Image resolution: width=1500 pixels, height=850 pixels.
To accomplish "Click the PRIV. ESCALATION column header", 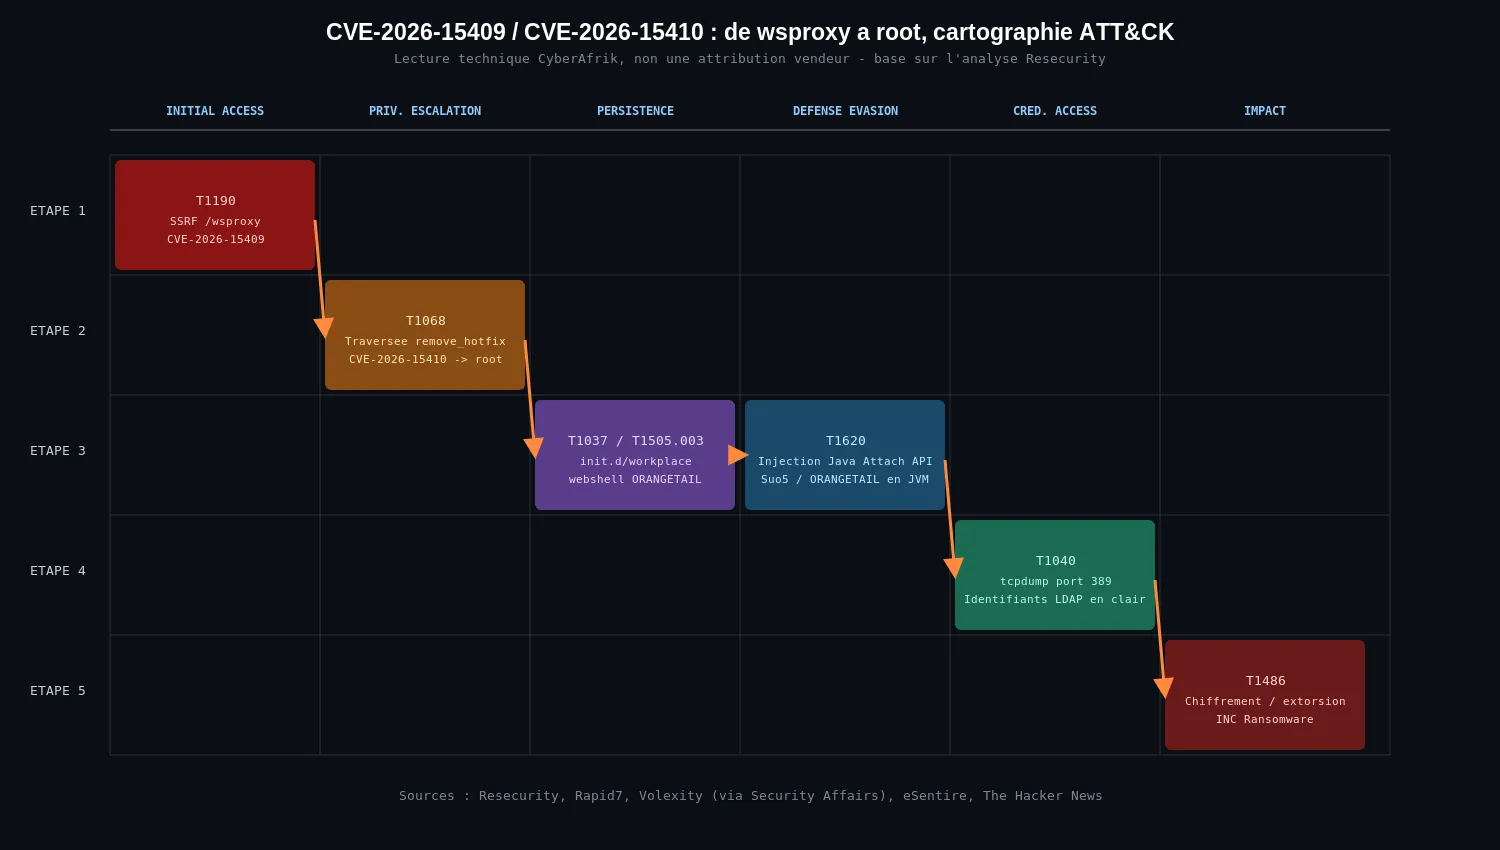I will [x=425, y=111].
